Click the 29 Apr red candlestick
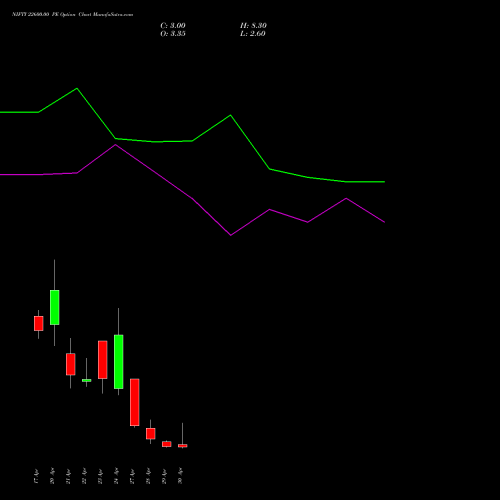 coord(167,444)
